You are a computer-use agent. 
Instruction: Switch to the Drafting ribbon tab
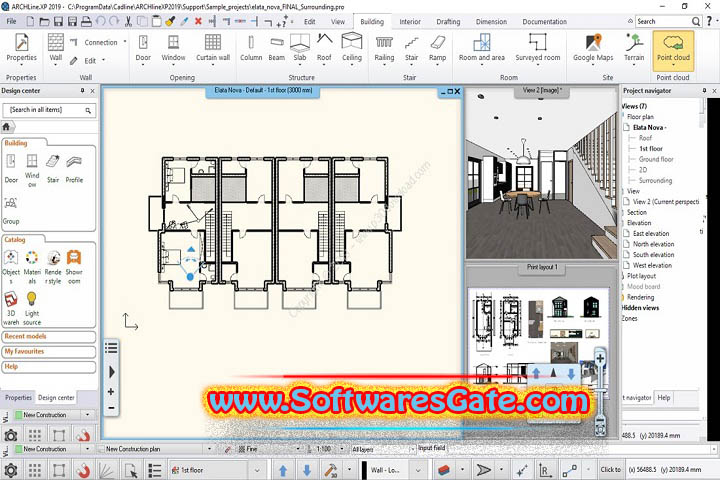[x=448, y=22]
